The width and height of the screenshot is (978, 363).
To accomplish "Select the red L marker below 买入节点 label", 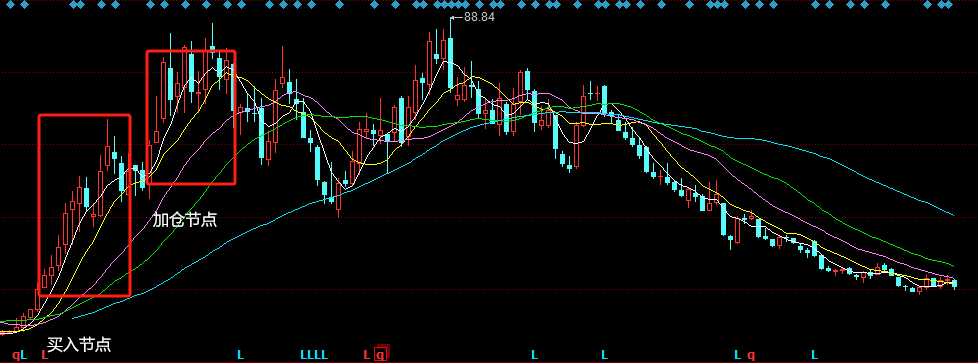I will pyautogui.click(x=44, y=355).
